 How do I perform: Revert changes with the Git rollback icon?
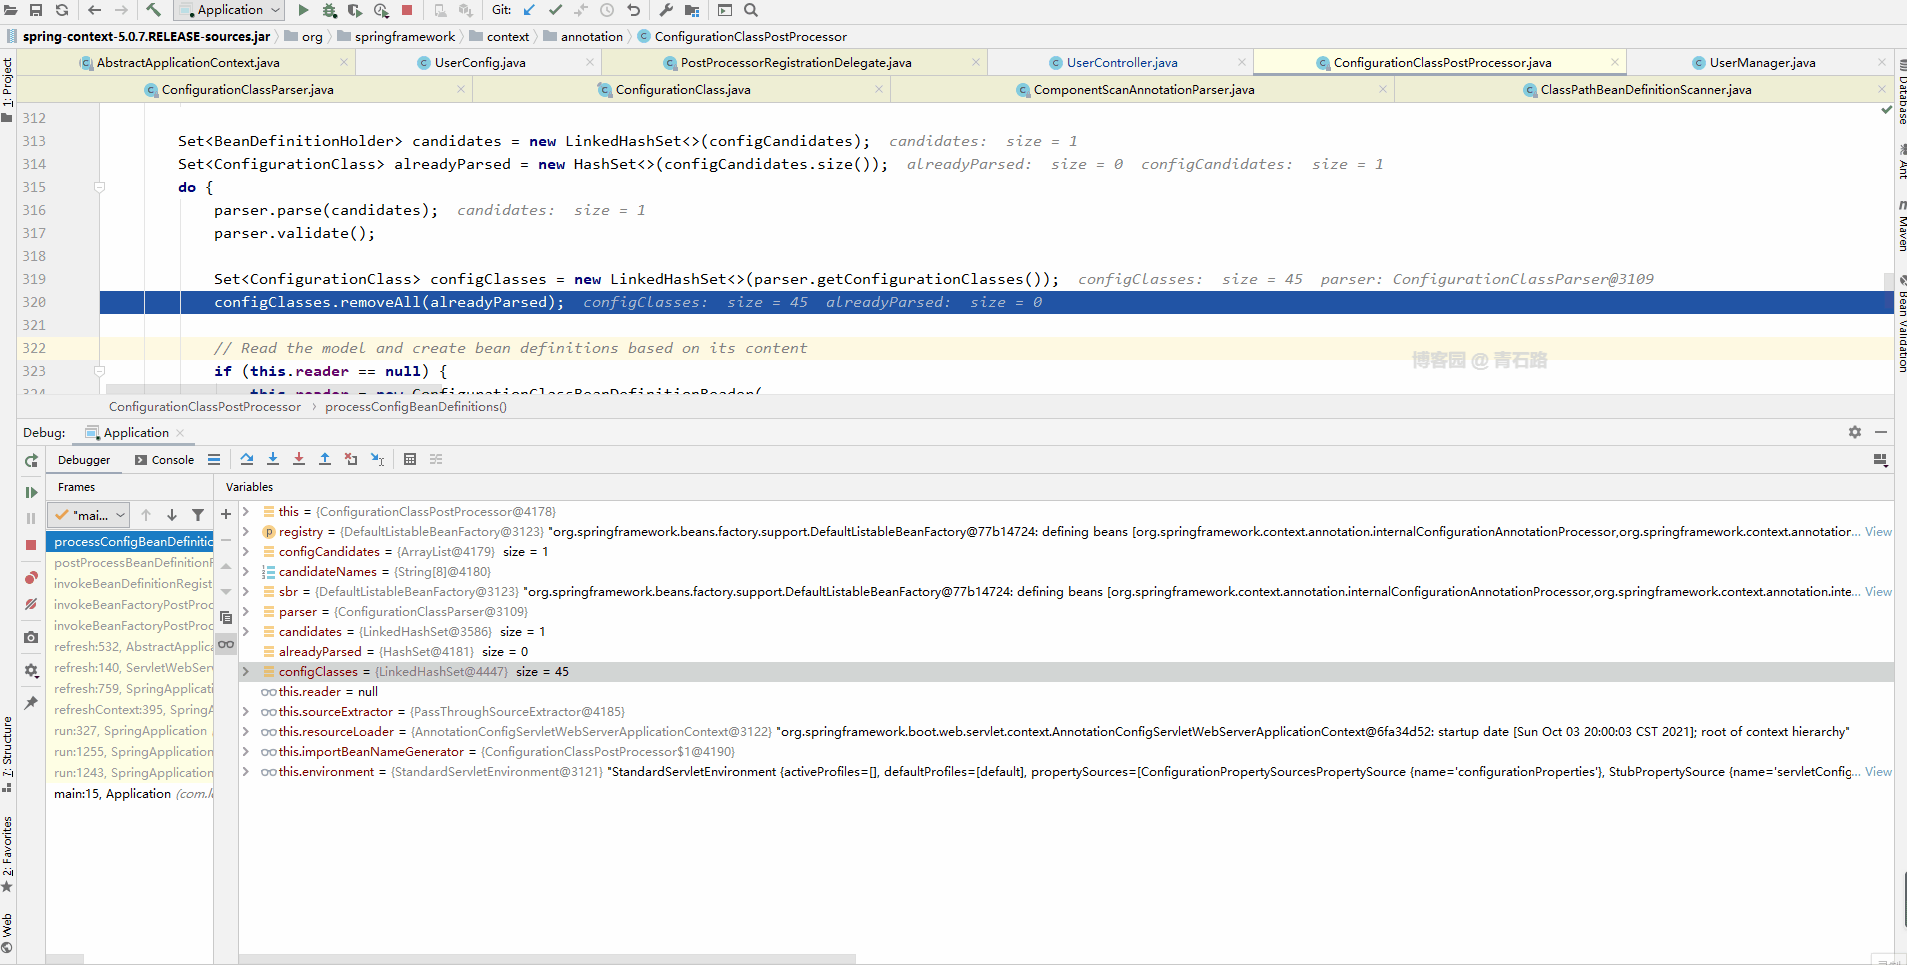point(633,10)
